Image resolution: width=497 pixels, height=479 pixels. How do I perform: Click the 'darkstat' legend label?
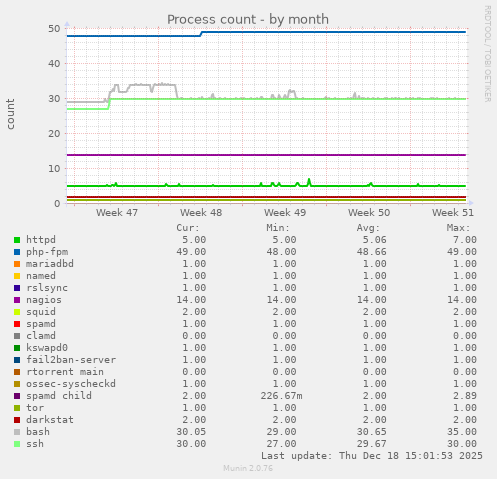(50, 420)
